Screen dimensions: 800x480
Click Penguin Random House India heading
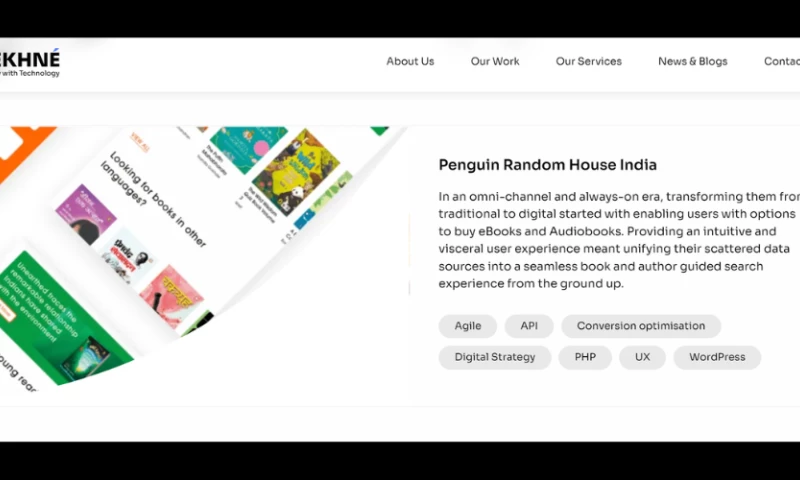pos(547,165)
